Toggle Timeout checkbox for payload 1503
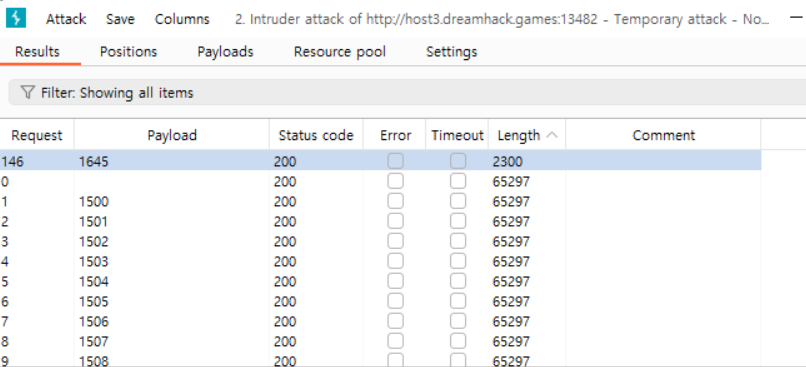The image size is (806, 367). pos(457,262)
